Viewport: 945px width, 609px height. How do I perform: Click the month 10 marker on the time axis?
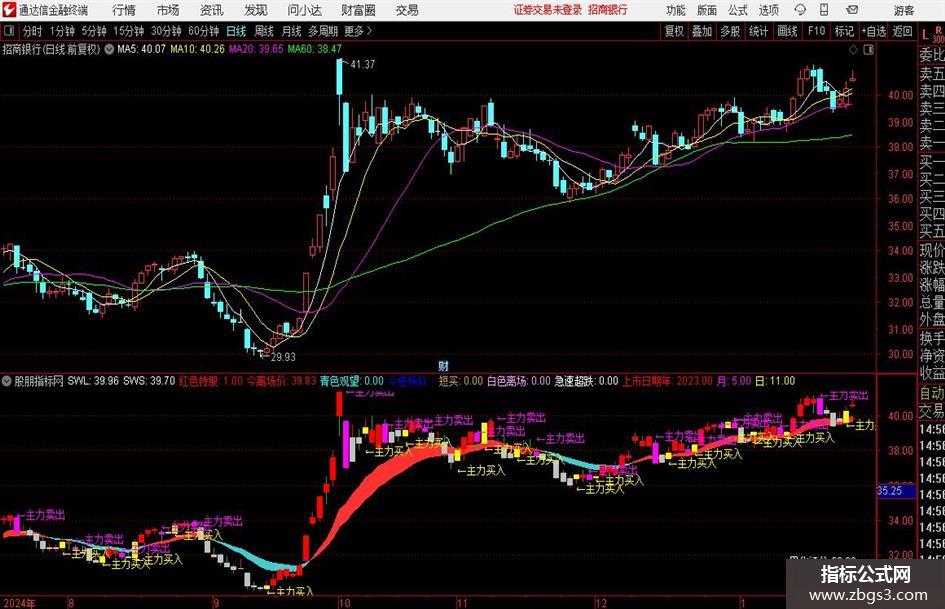(344, 603)
